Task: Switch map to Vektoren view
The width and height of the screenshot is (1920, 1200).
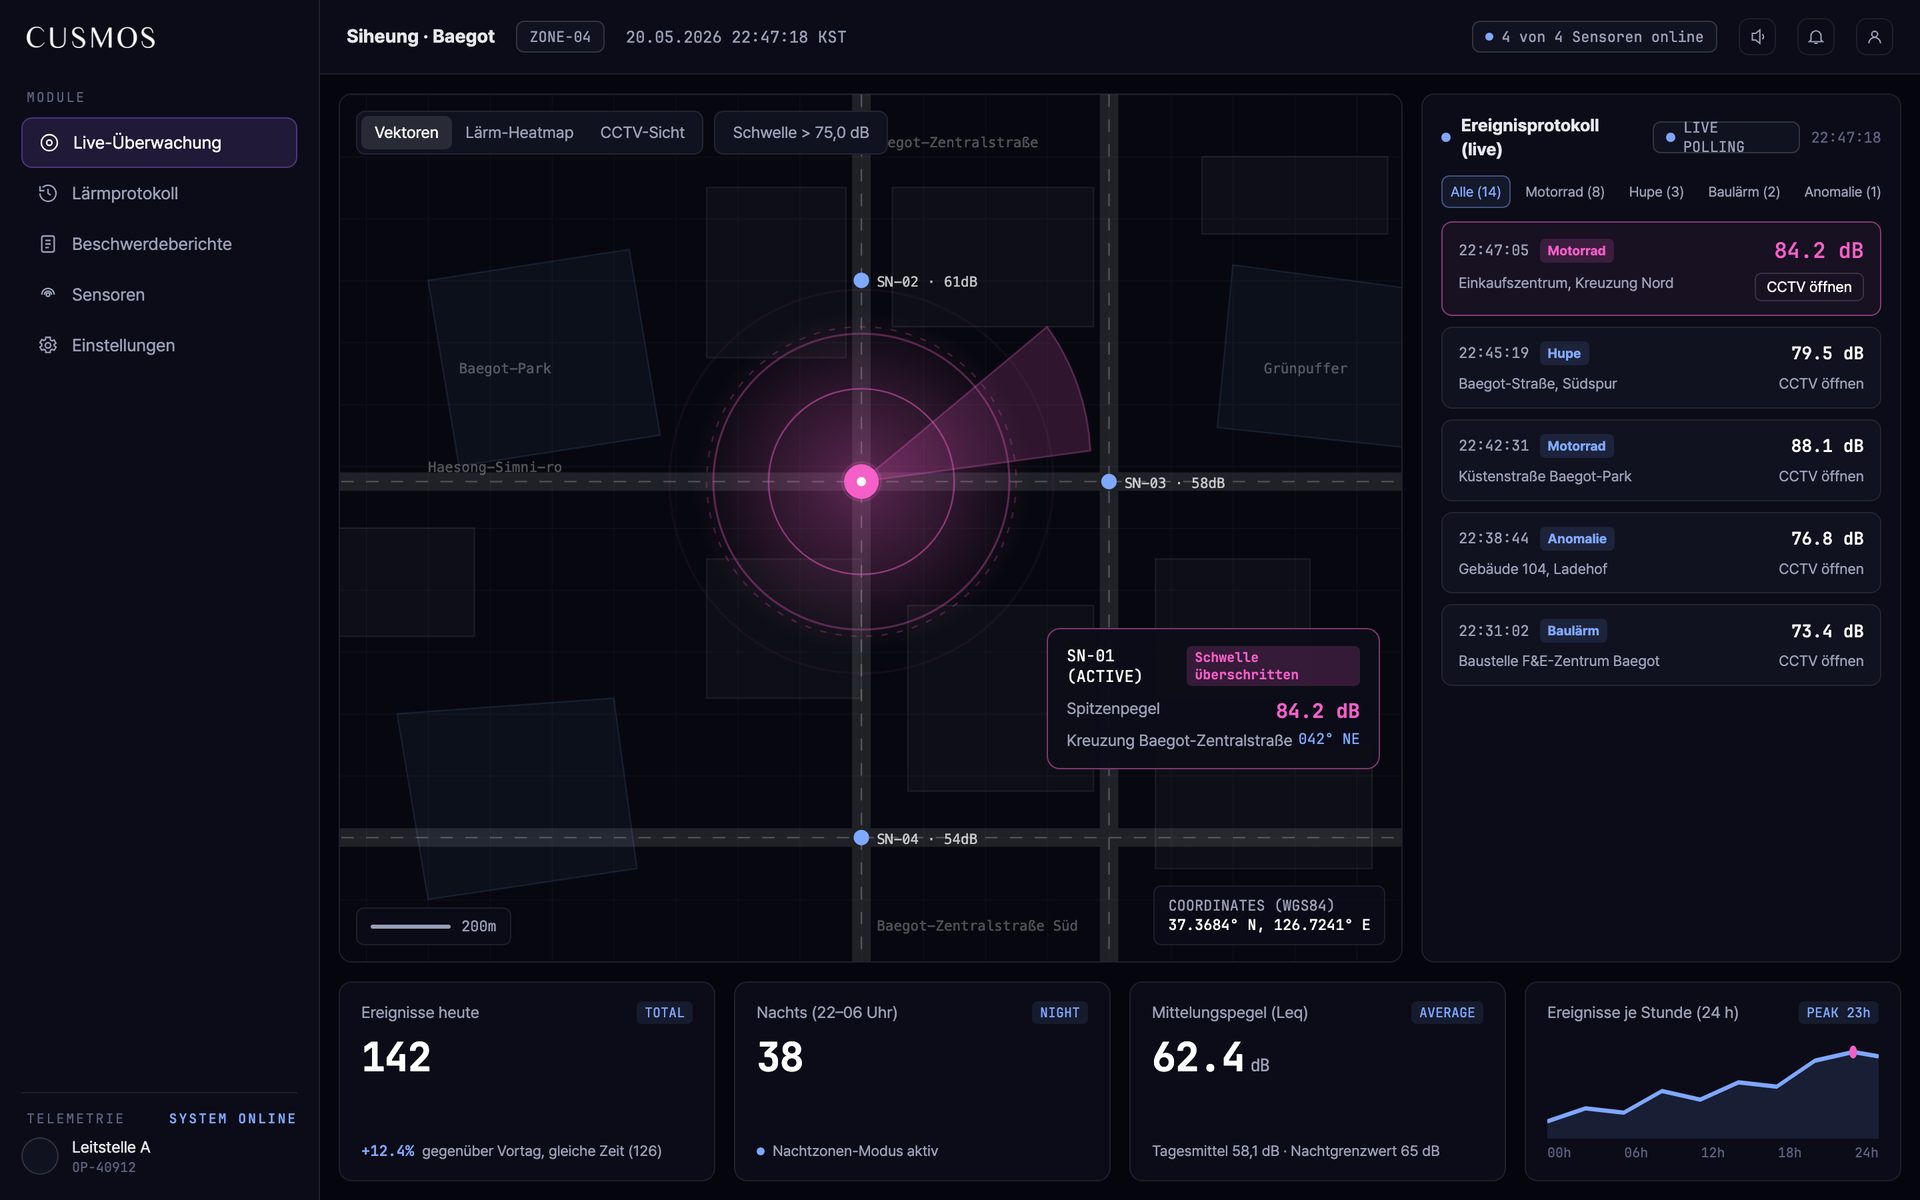Action: coord(406,133)
